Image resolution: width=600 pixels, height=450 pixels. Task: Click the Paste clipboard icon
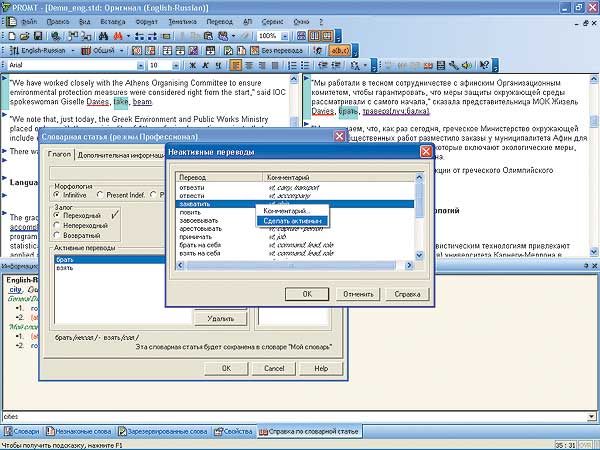pos(208,36)
